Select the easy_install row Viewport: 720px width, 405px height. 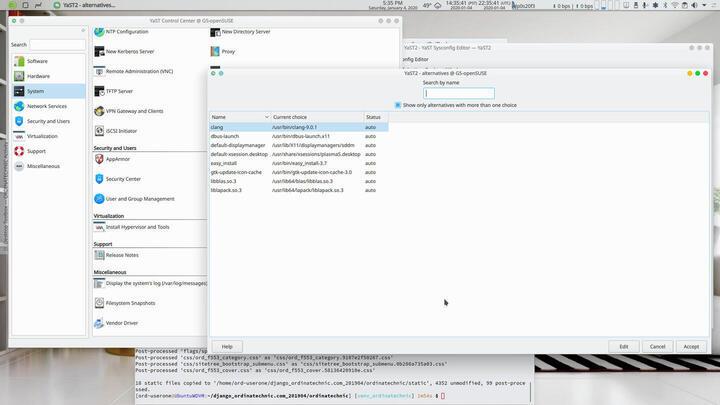299,163
